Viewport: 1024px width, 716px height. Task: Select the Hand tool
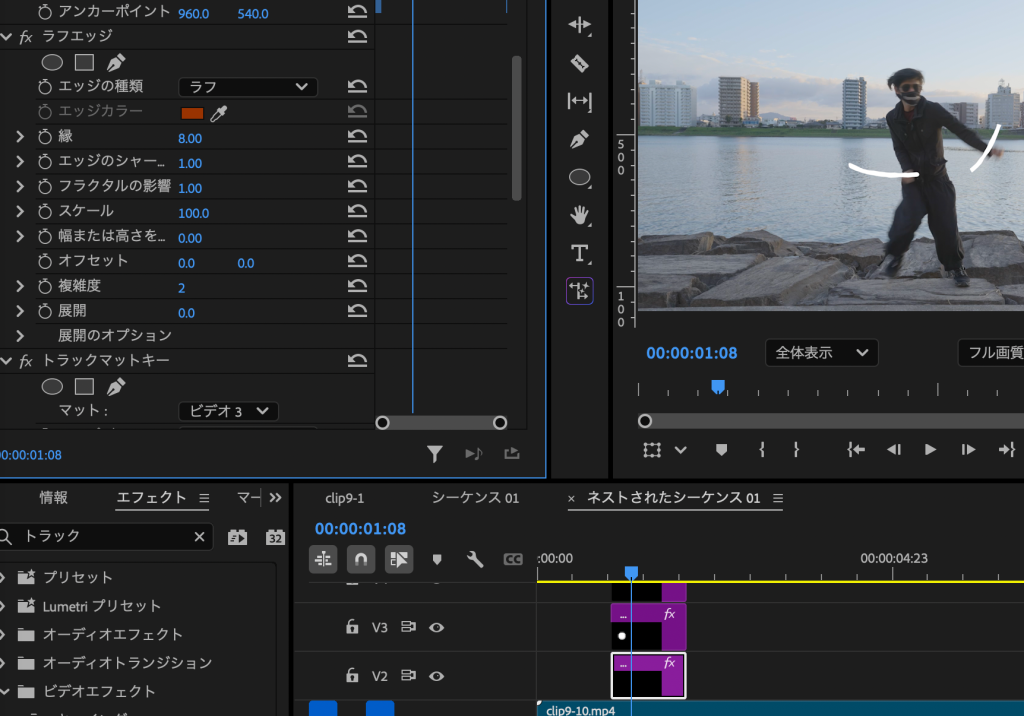click(579, 215)
